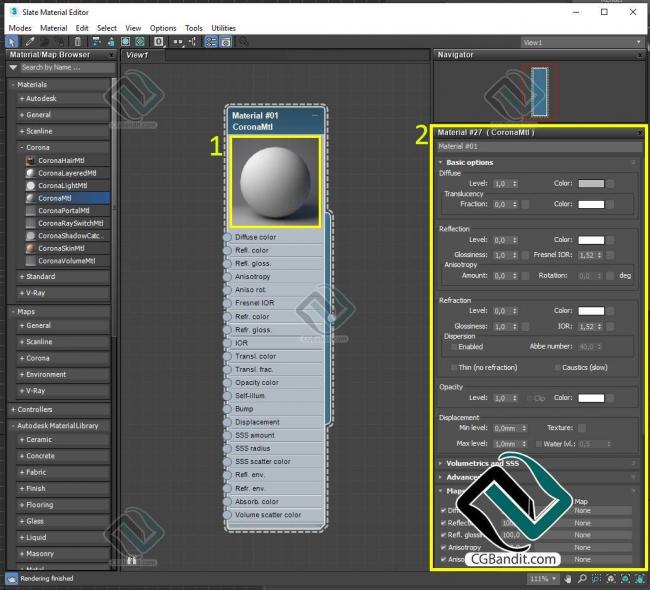
Task: Close the Material/Map Browser panel
Action: 111,55
